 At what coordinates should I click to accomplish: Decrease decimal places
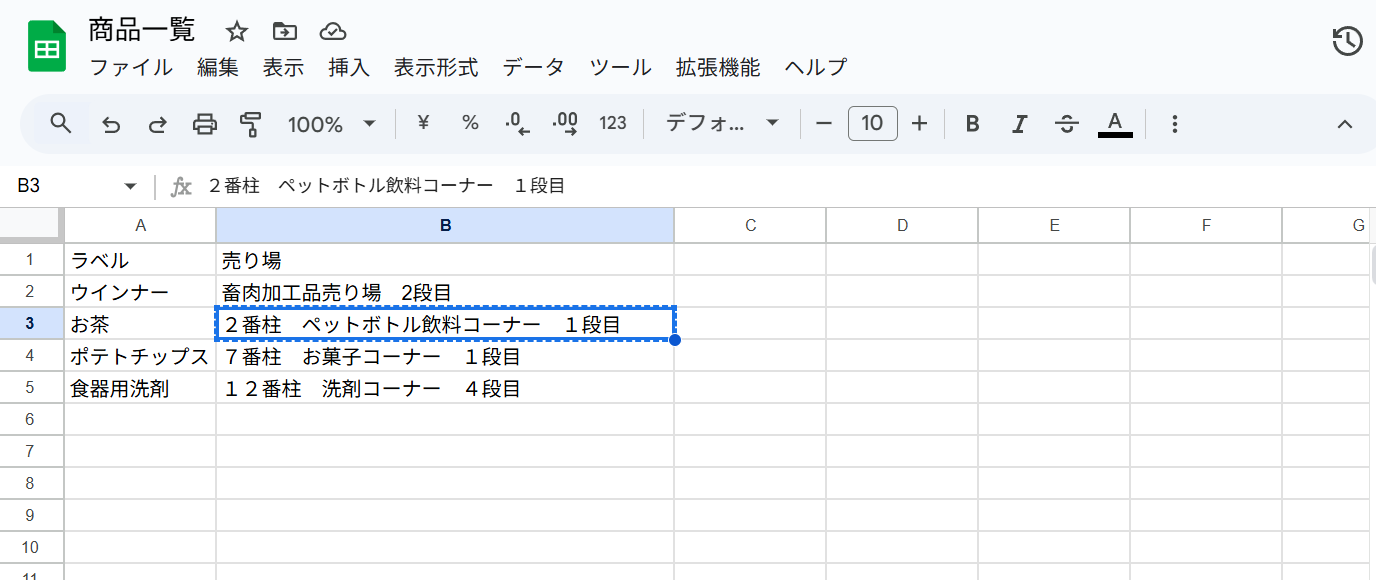tap(517, 124)
